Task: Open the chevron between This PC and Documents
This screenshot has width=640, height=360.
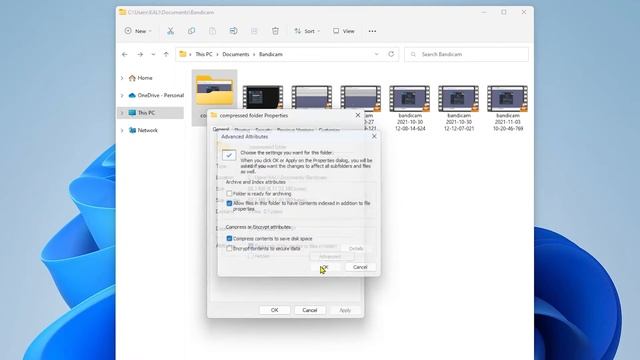Action: (x=218, y=54)
